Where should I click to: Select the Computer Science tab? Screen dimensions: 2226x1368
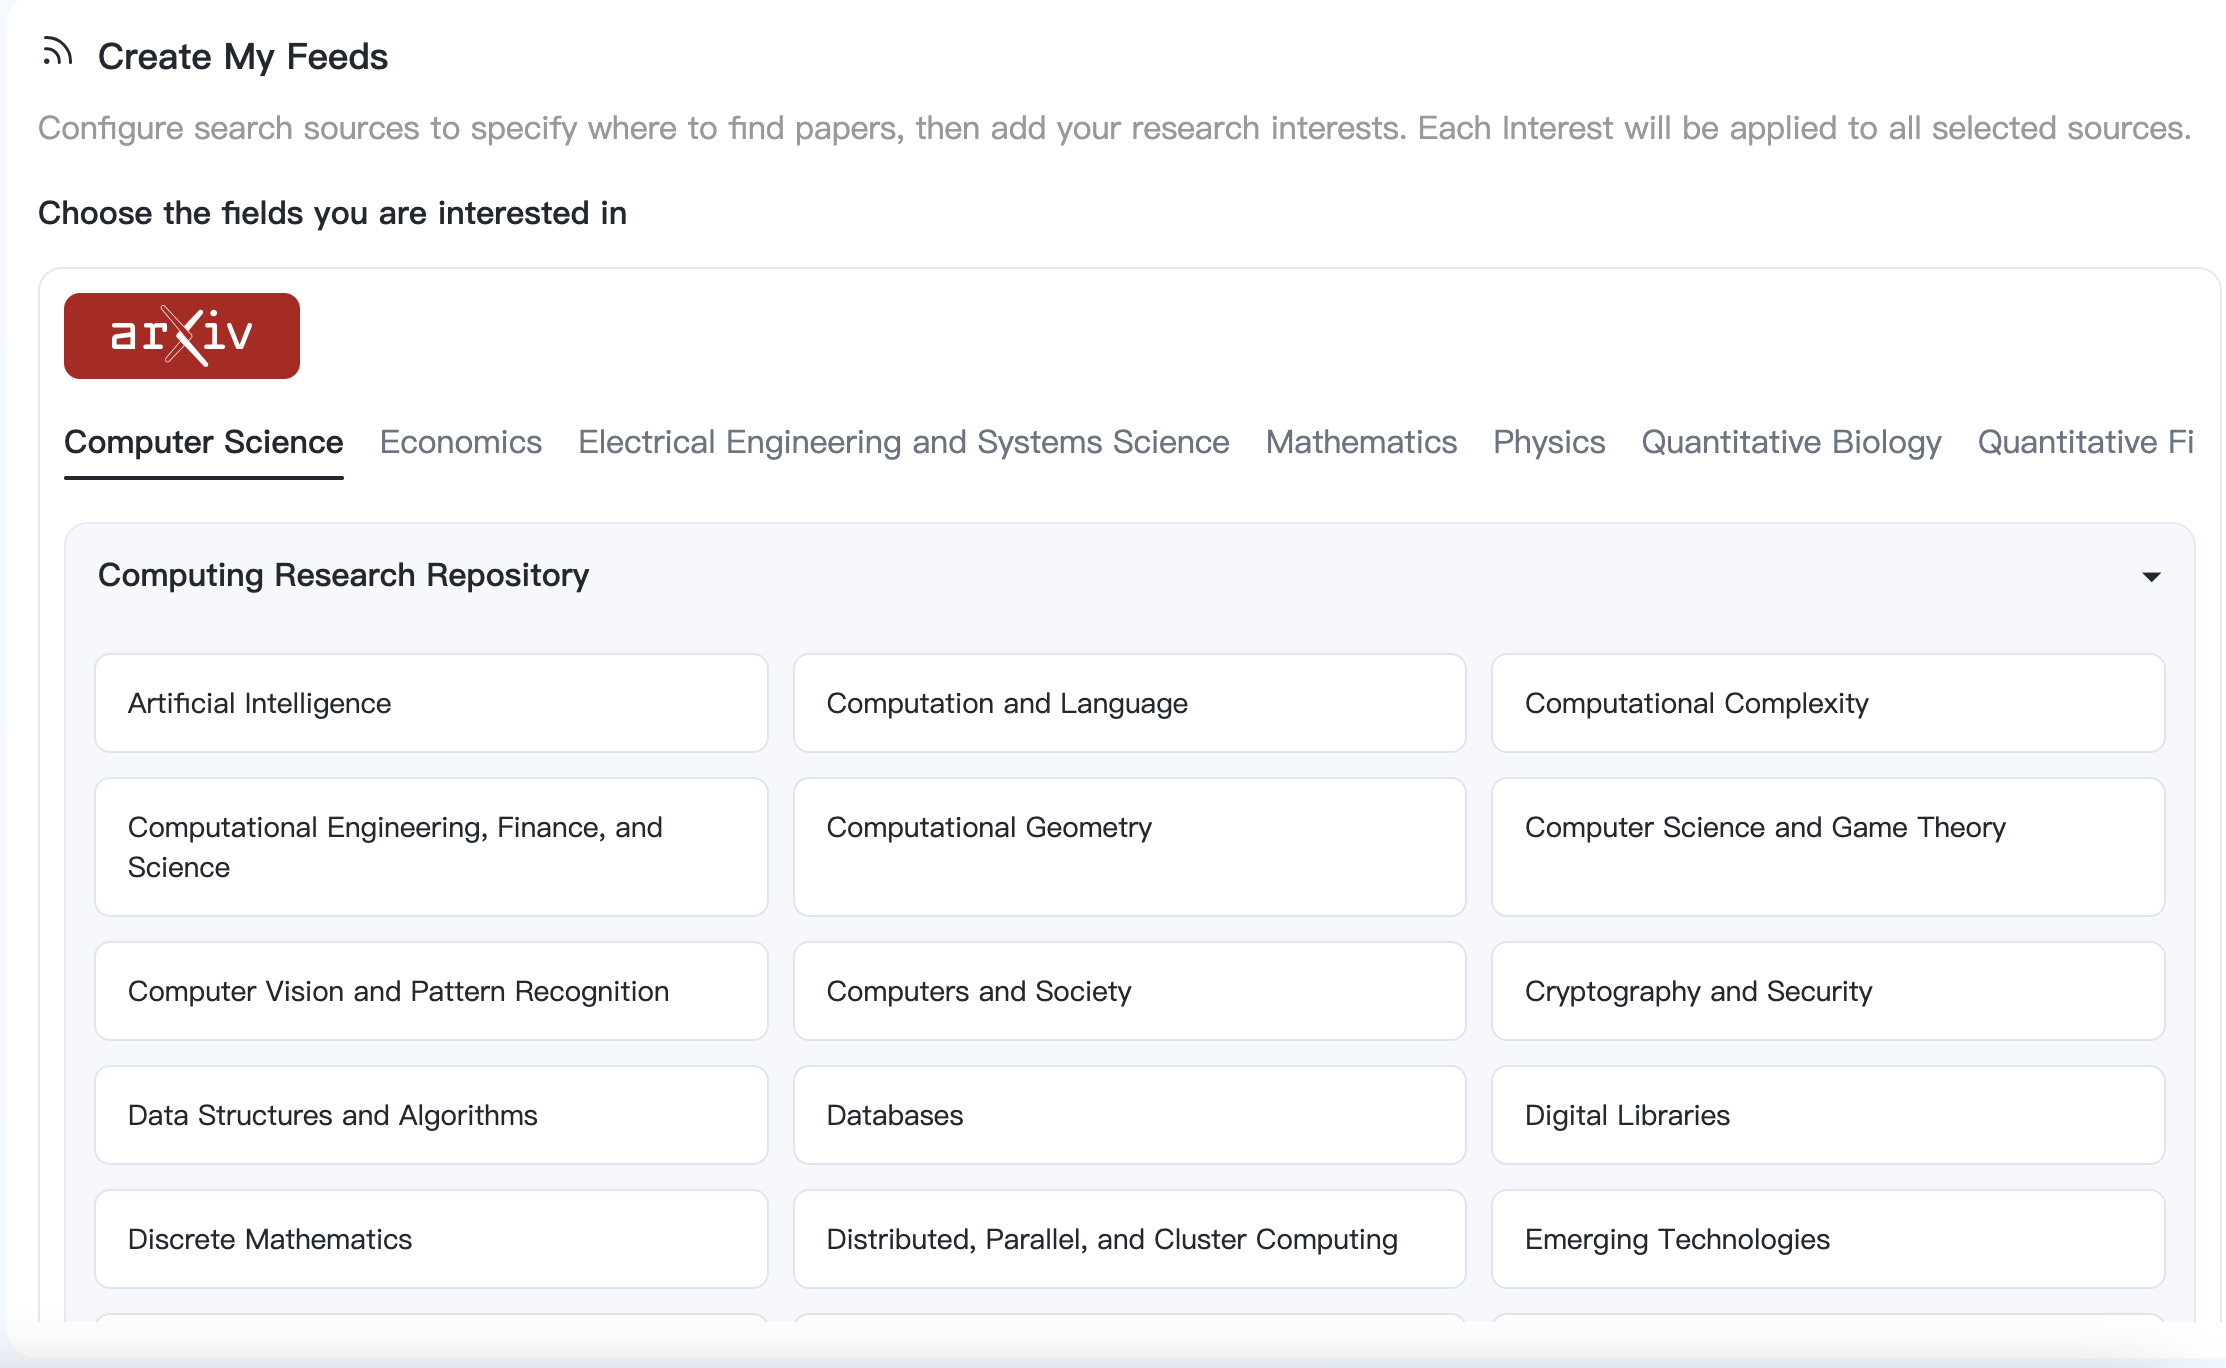coord(204,442)
